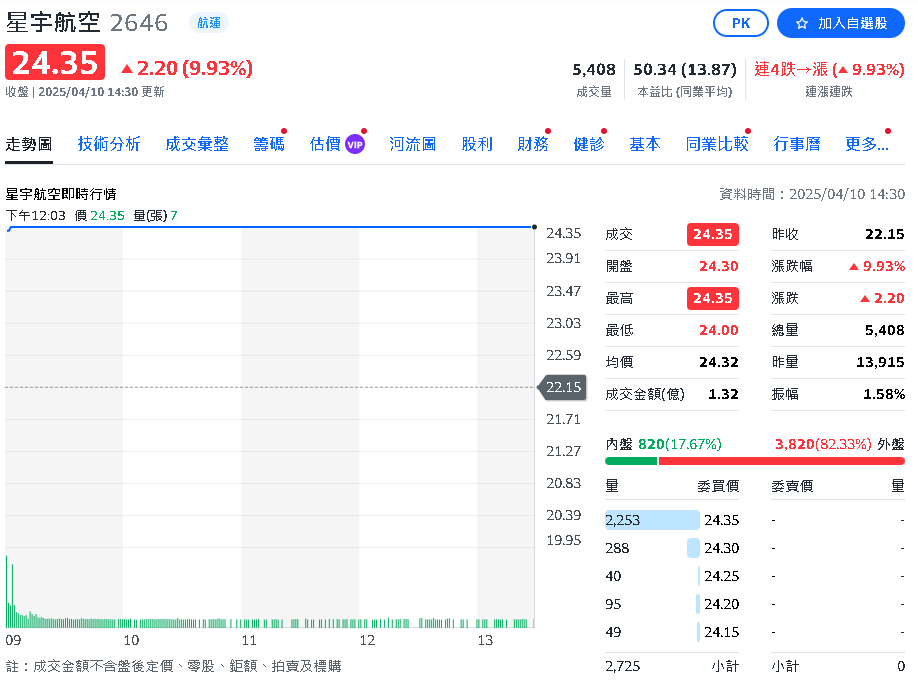
Task: Click the 昨量 value 13,915
Action: point(880,363)
